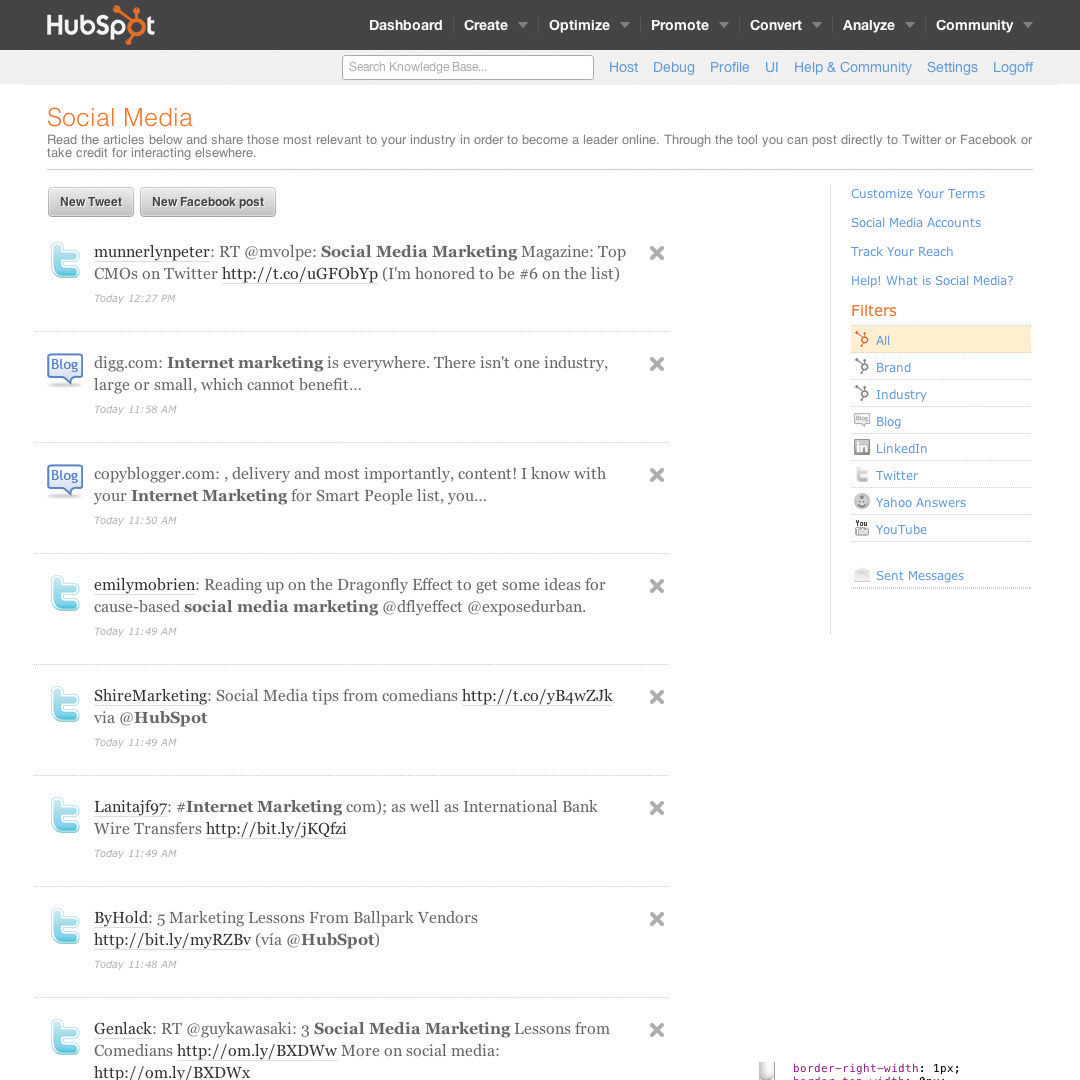
Task: Open the UI link
Action: click(771, 67)
